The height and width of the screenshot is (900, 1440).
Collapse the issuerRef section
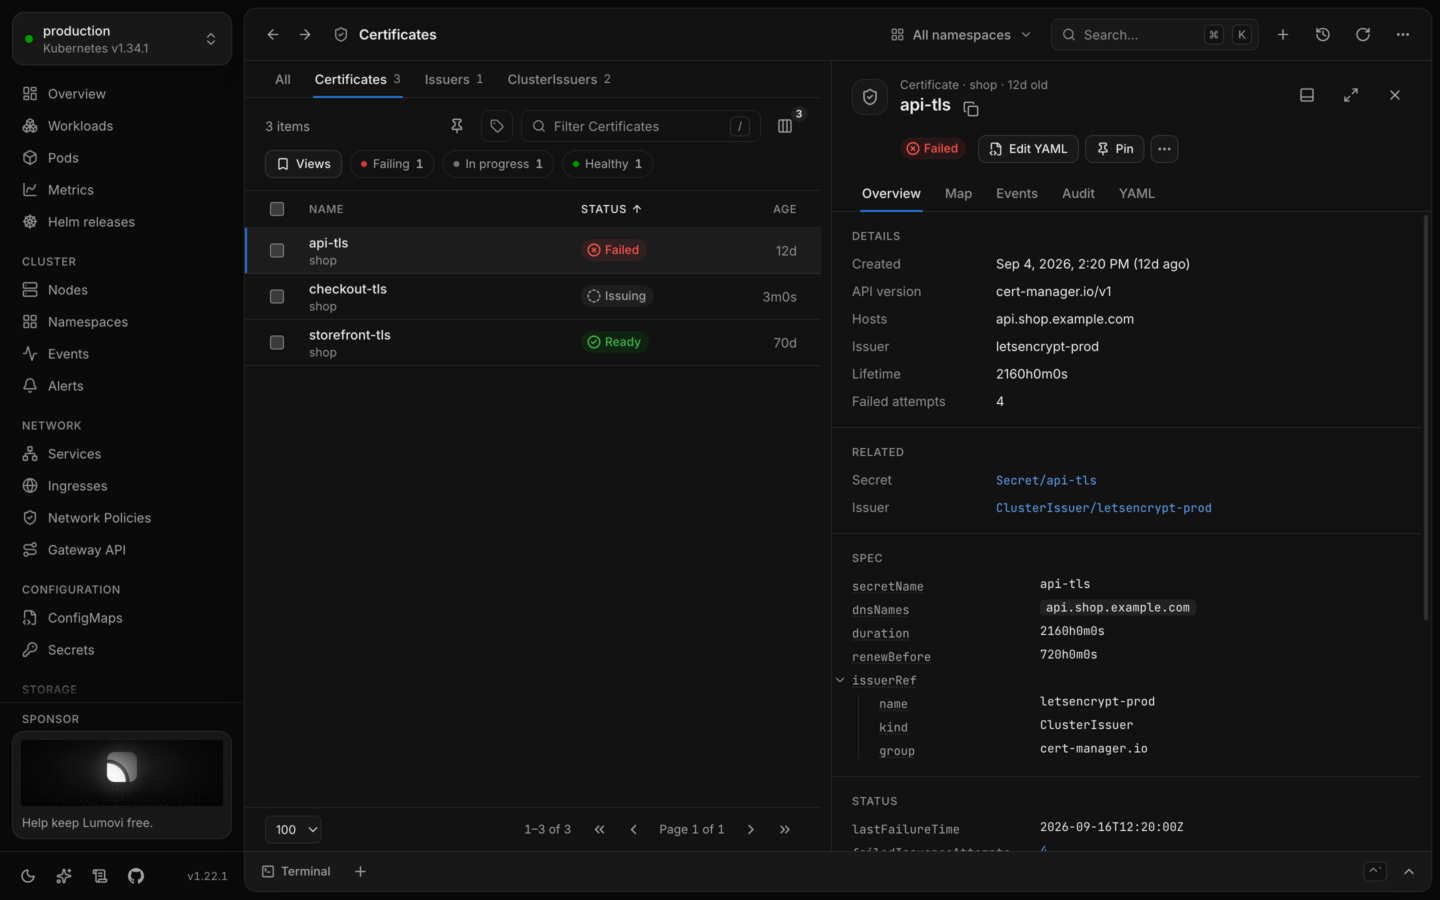click(x=840, y=680)
